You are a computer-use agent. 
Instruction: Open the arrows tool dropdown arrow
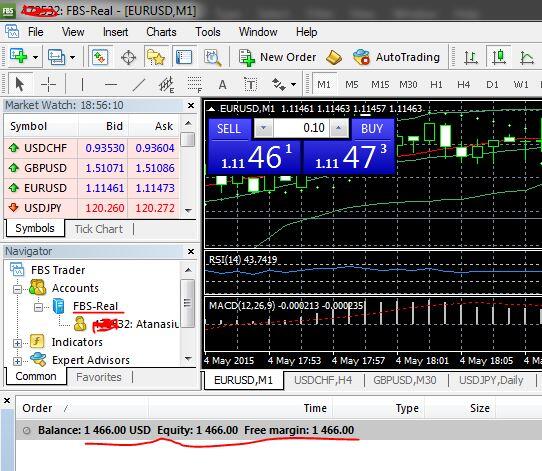[293, 85]
